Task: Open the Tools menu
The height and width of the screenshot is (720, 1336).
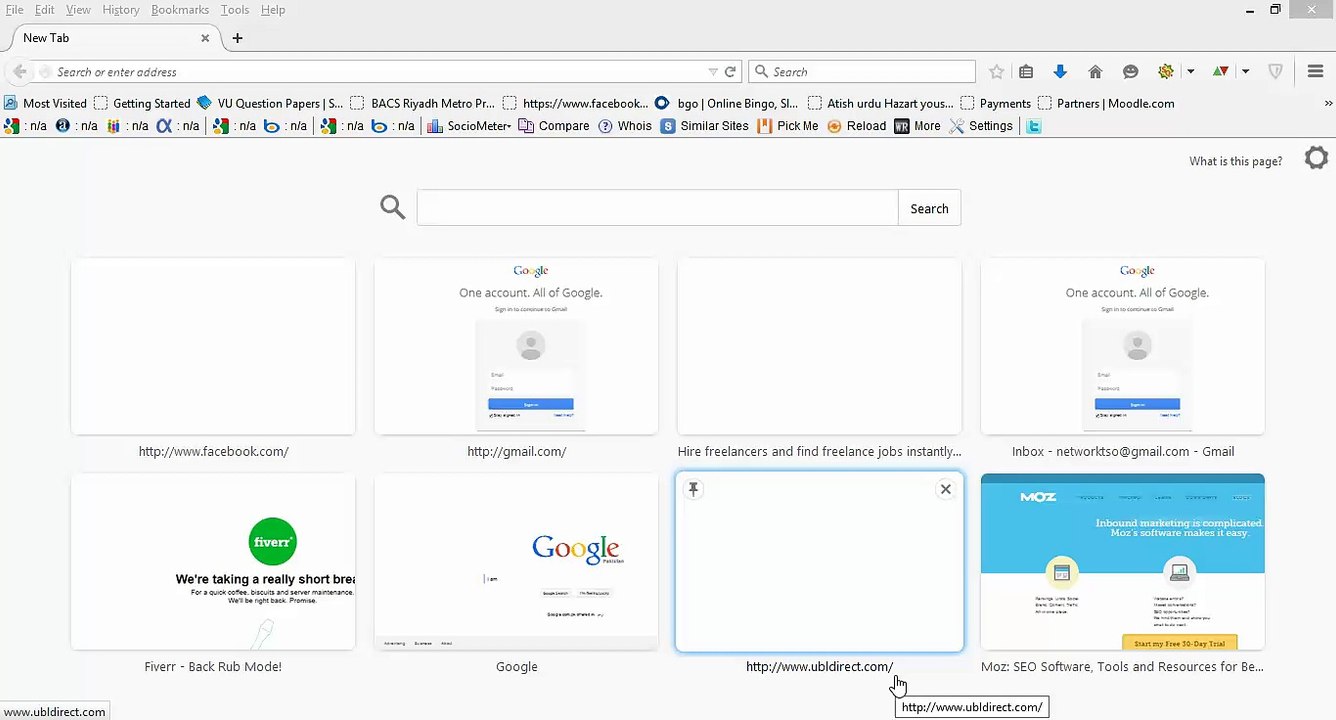Action: click(x=235, y=10)
